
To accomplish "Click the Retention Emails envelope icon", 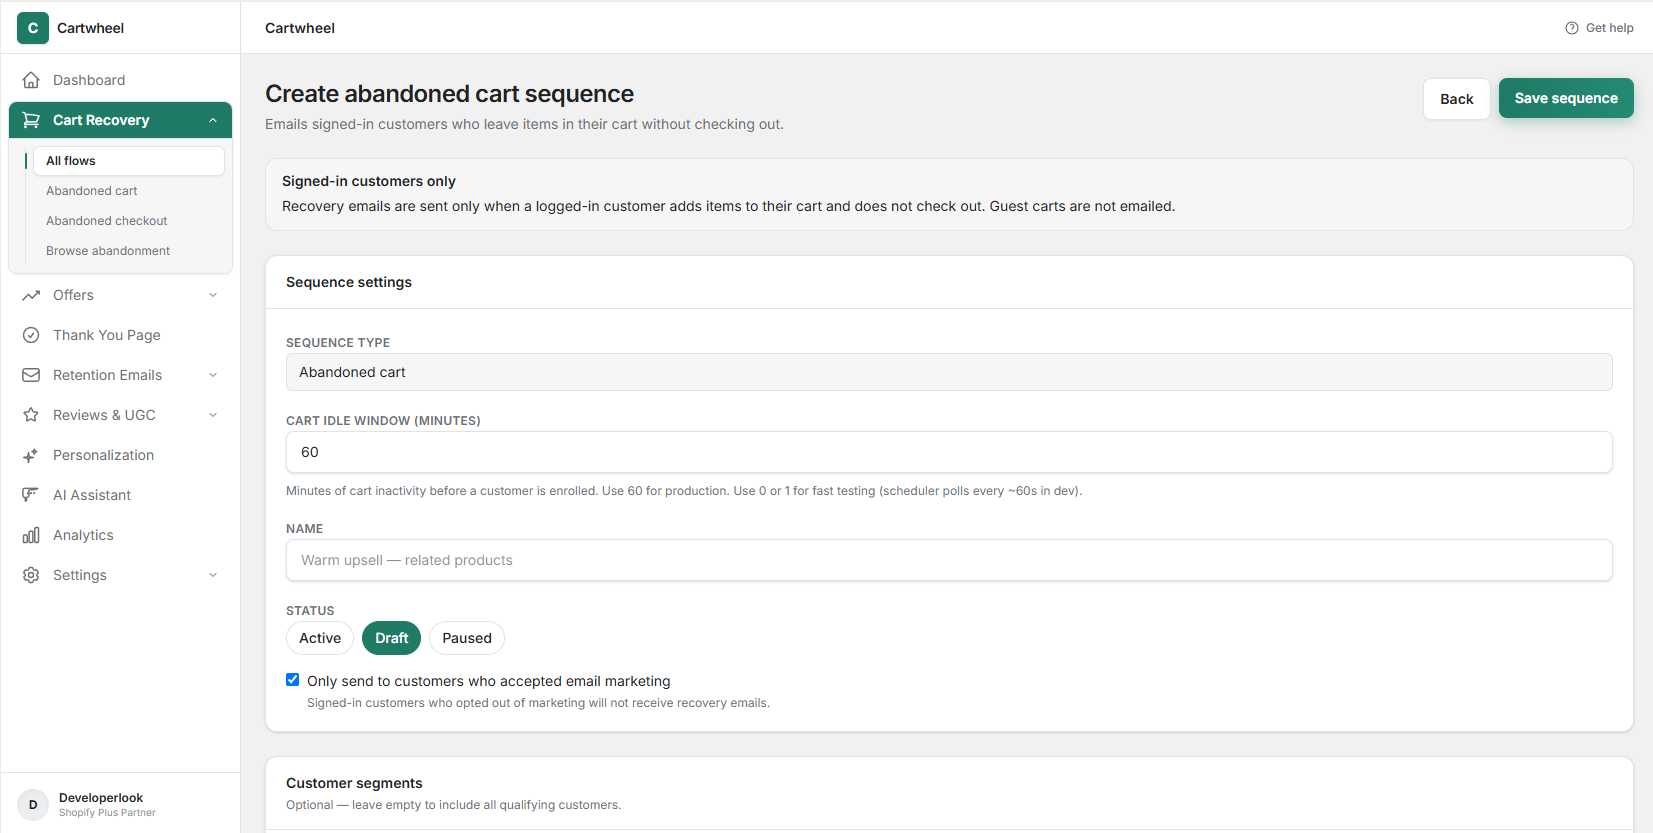I will 31,375.
